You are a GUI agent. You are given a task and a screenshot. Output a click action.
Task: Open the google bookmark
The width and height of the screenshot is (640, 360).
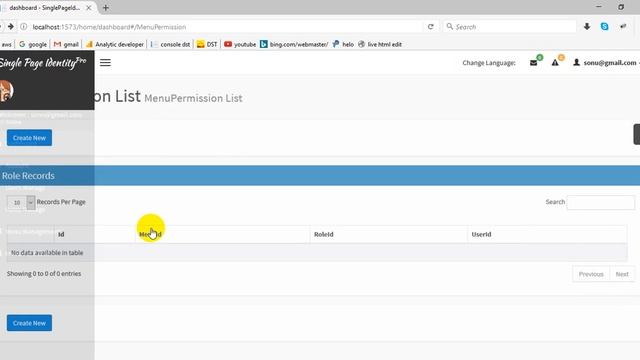coord(33,44)
